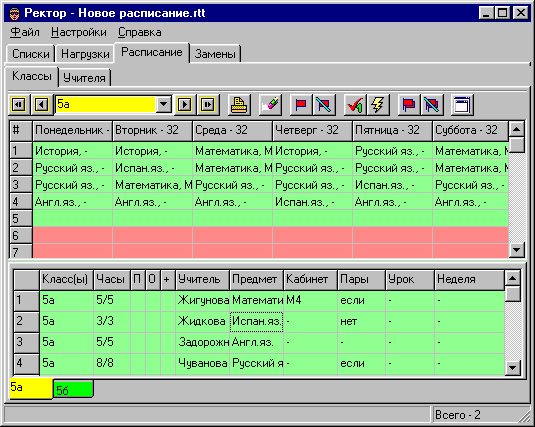Jump to last class navigation button
Image resolution: width=535 pixels, height=427 pixels.
point(207,104)
